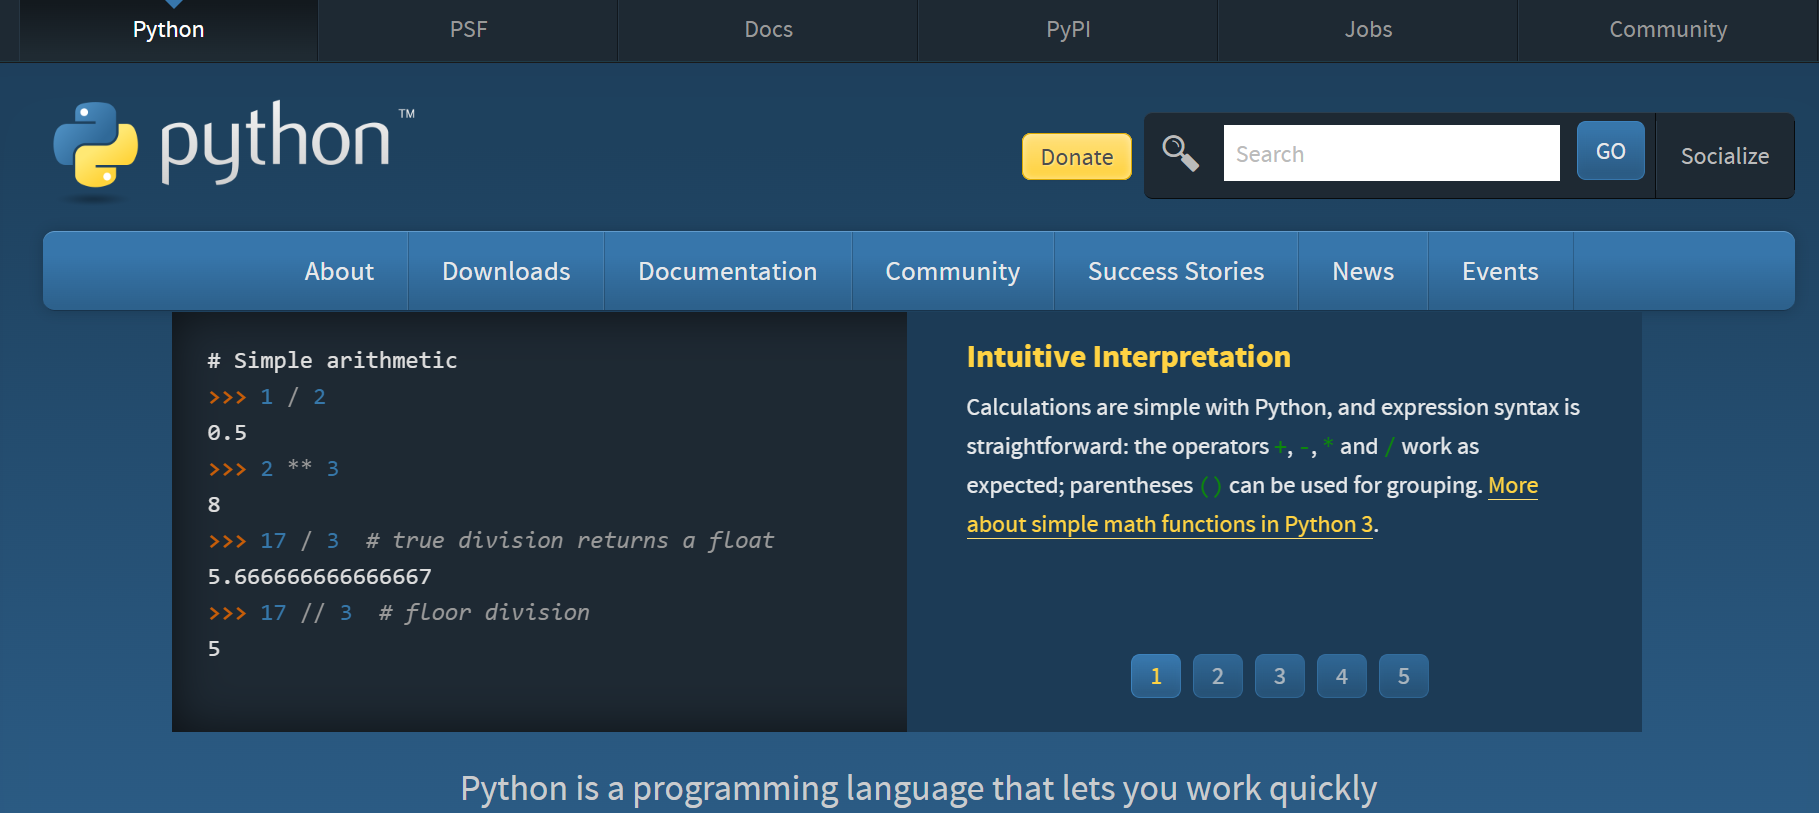Open the Downloads main menu
1819x813 pixels.
pos(506,271)
